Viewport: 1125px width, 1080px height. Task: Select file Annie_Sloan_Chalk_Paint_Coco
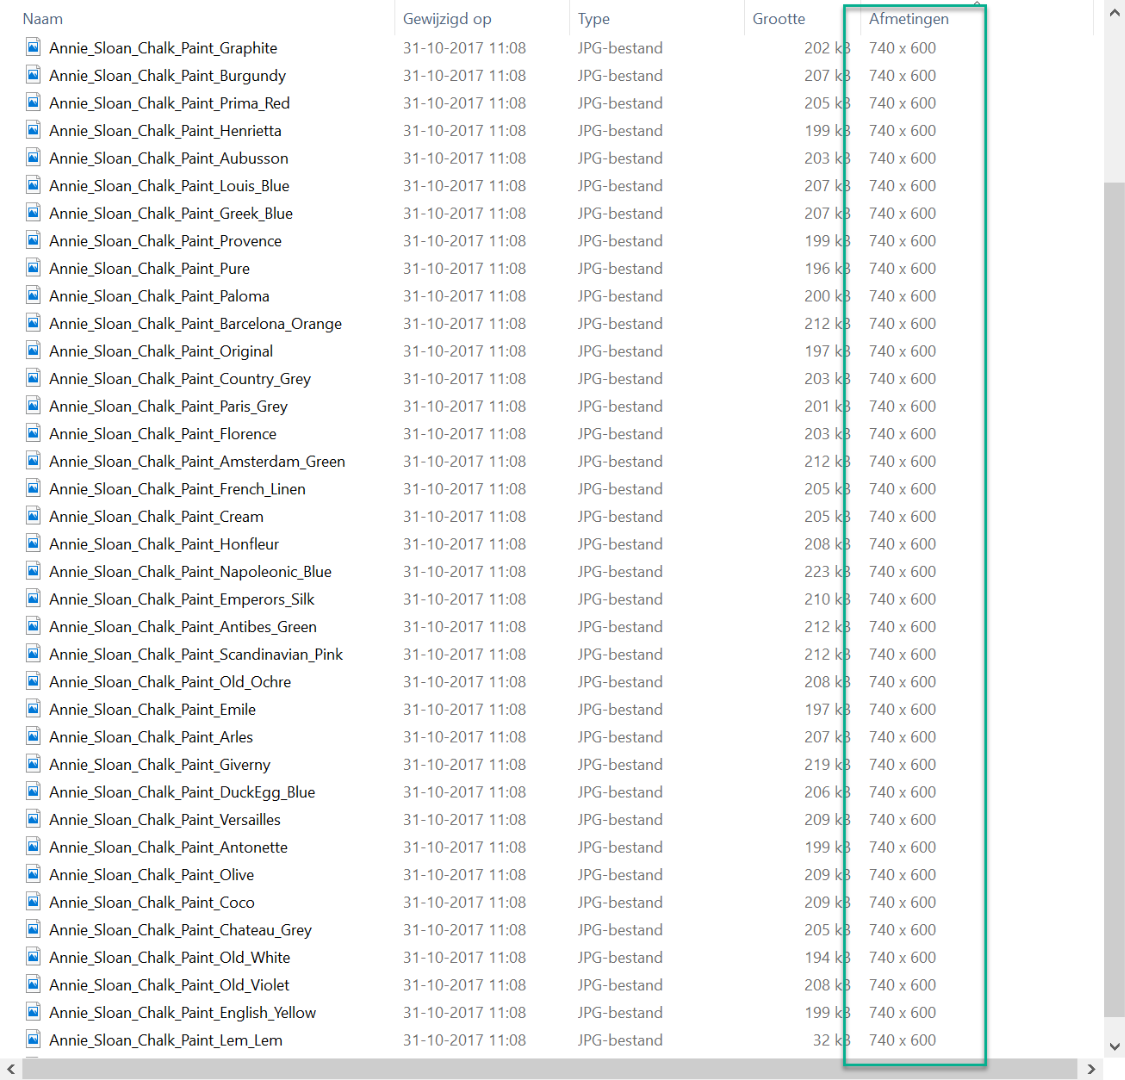click(151, 903)
